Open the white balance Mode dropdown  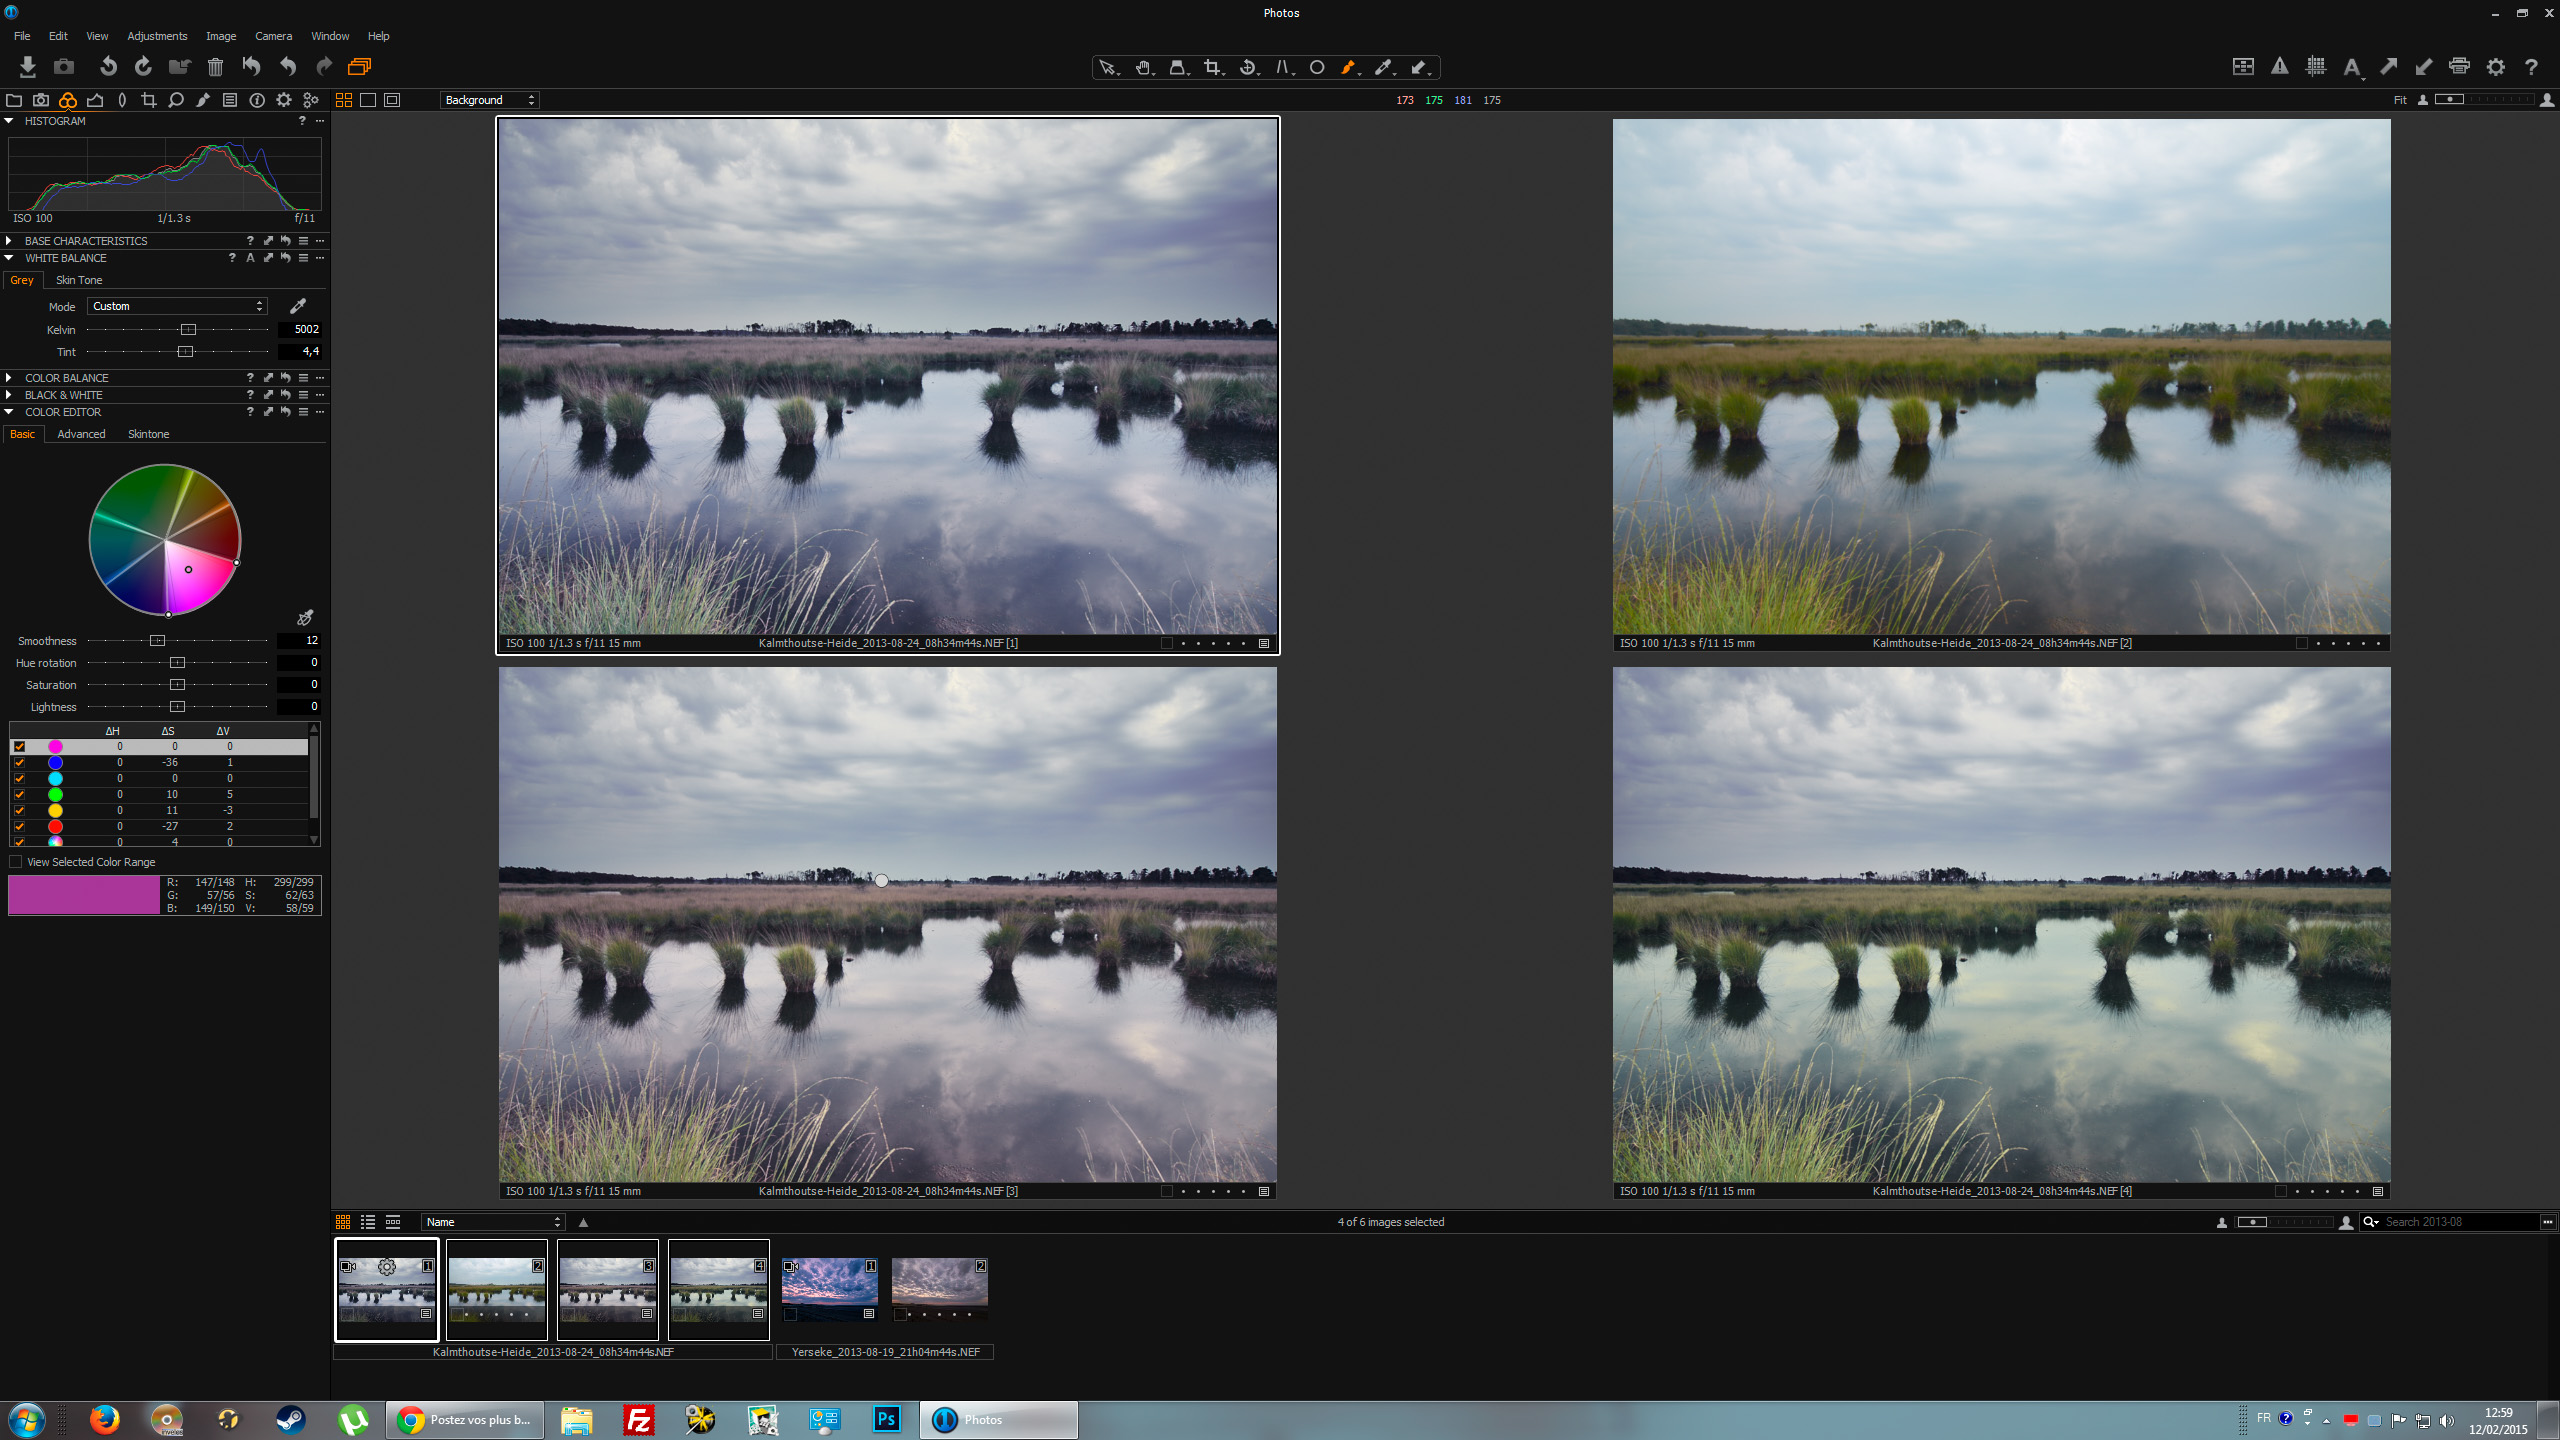177,306
